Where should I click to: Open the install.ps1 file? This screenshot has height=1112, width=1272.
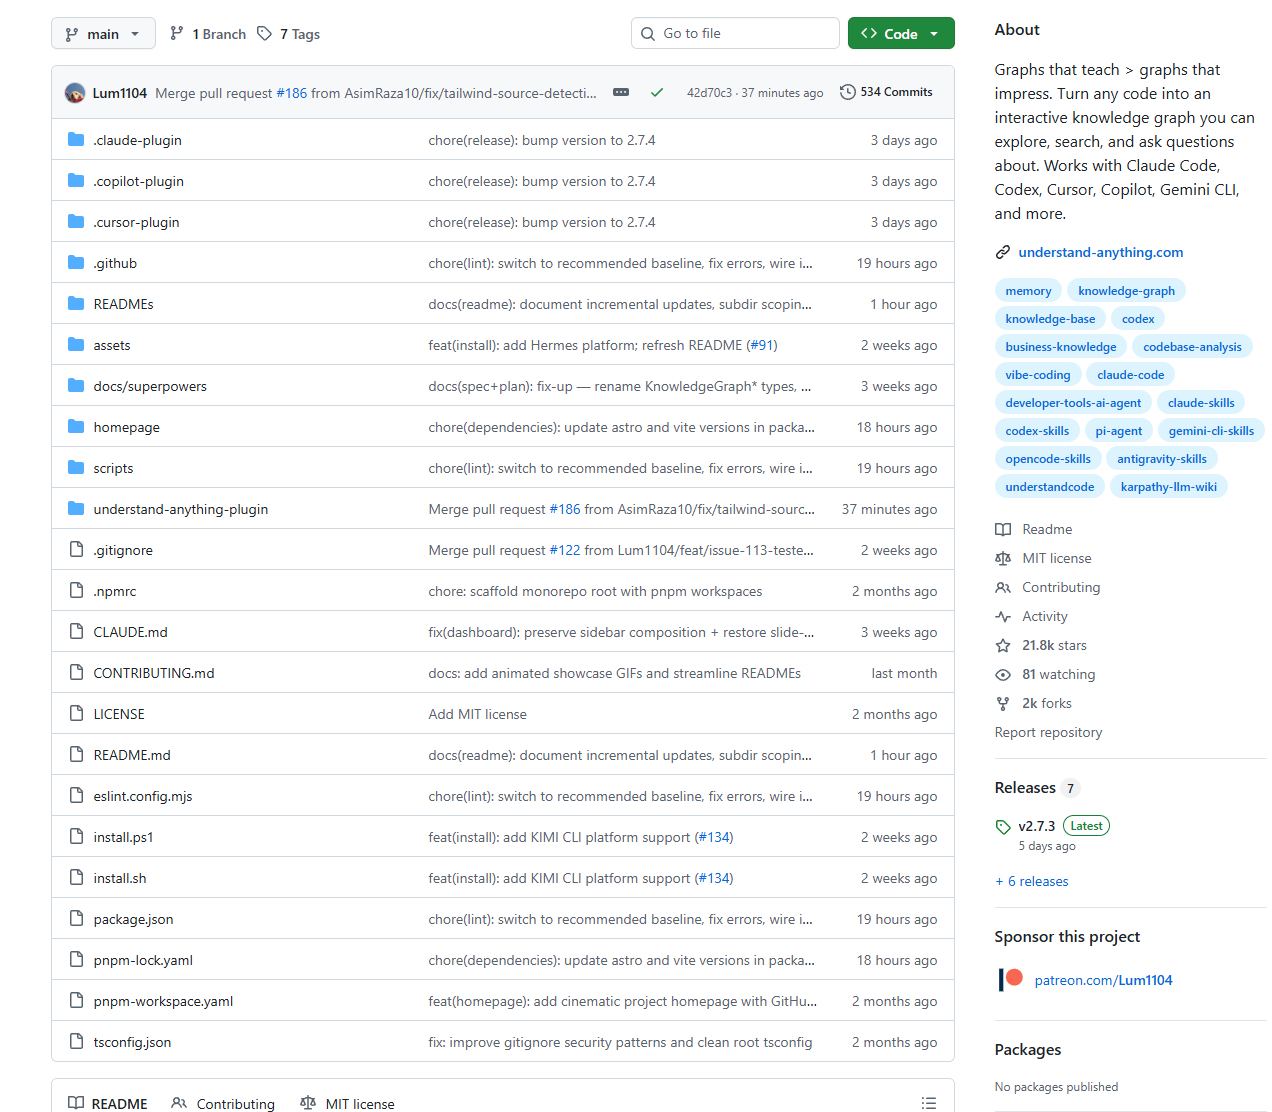point(123,837)
